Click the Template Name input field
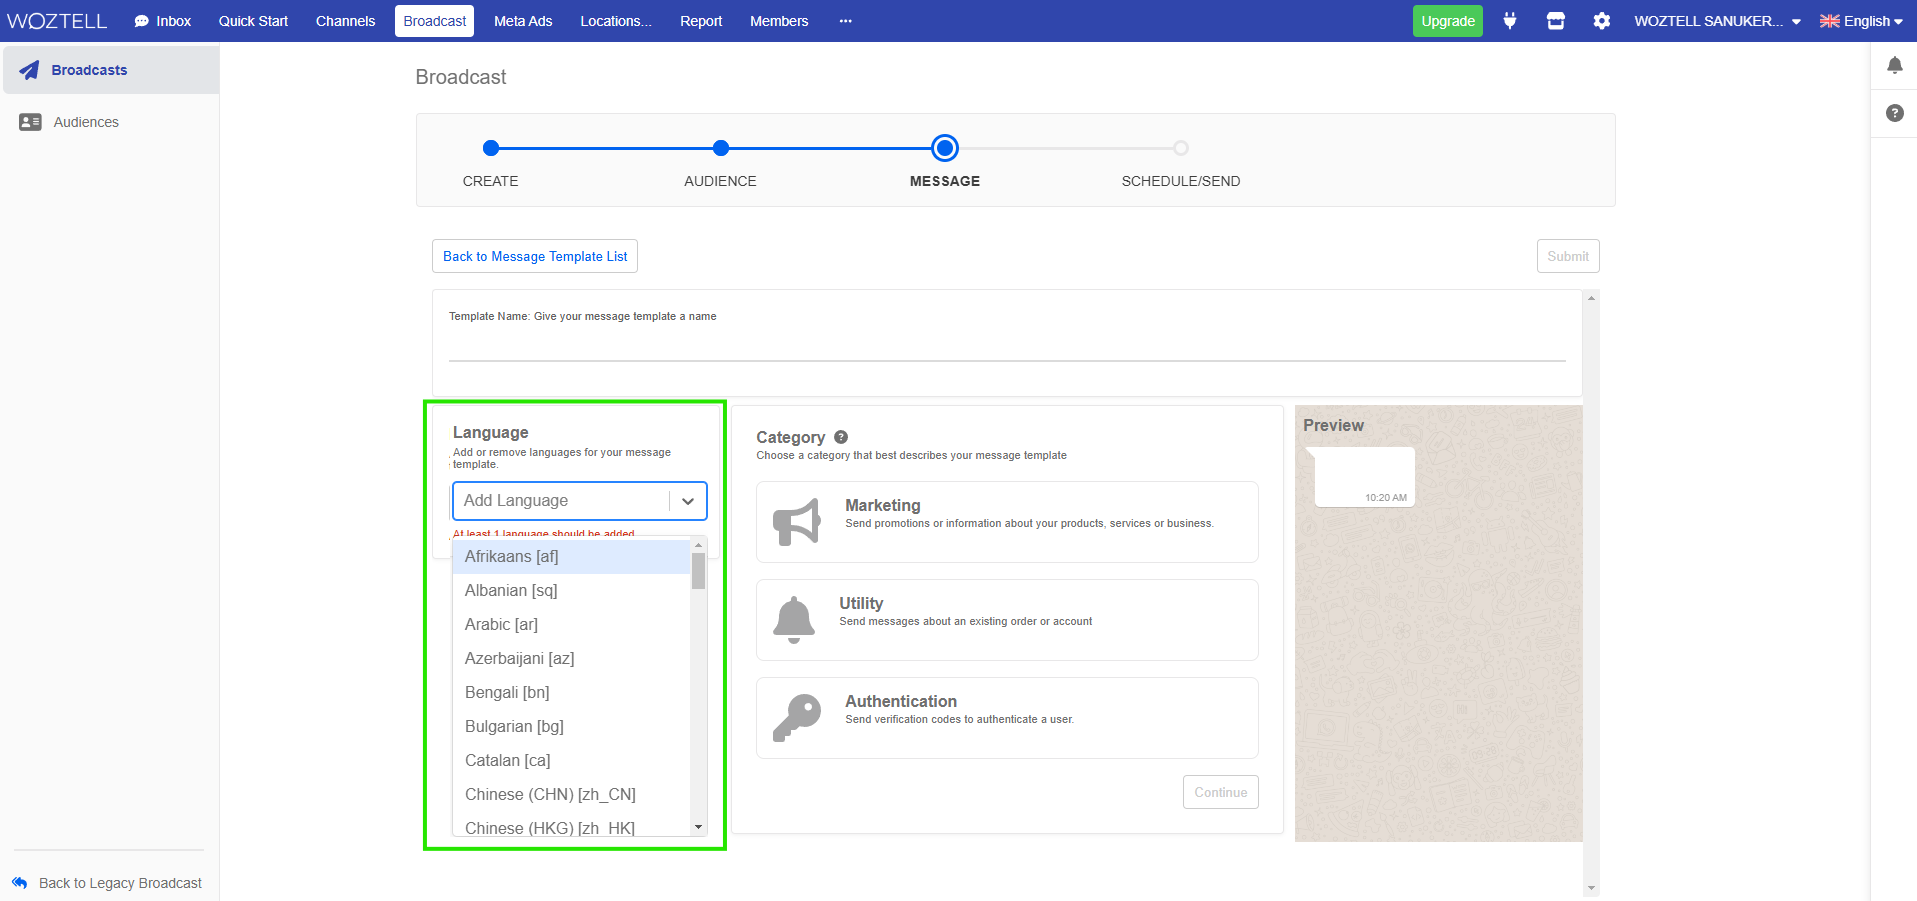This screenshot has height=901, width=1917. point(1006,346)
